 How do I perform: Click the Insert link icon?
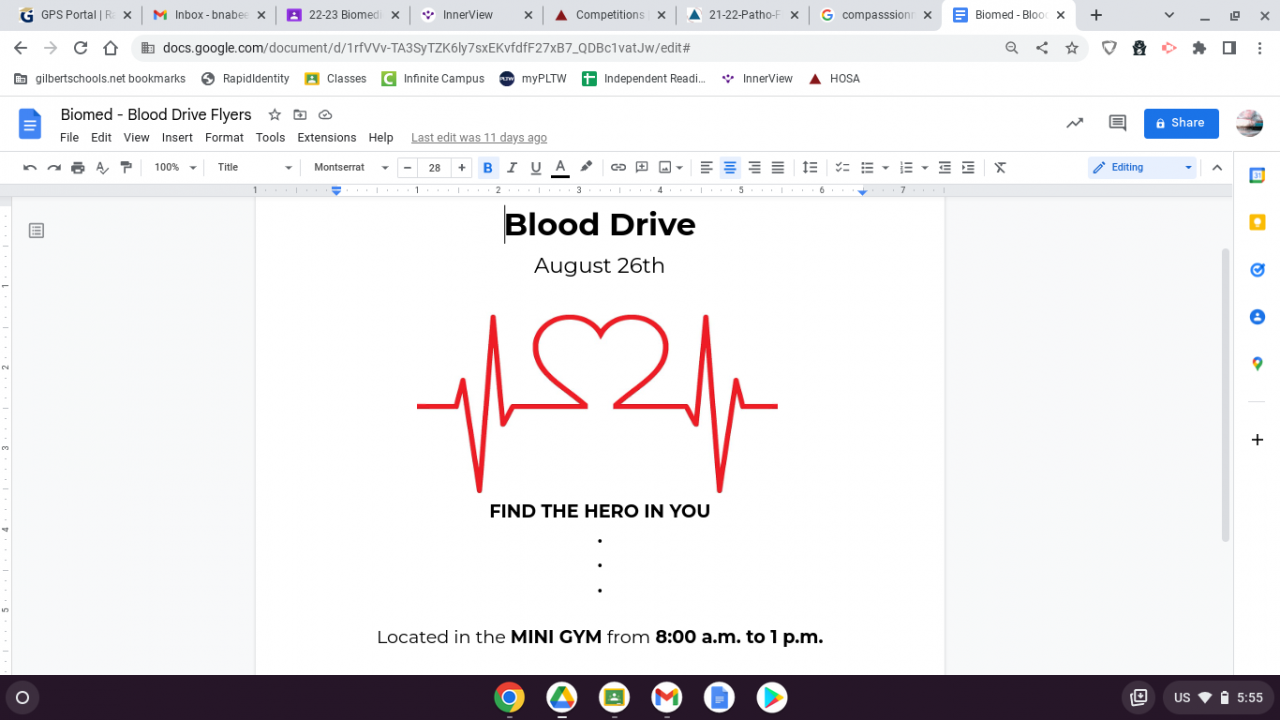[x=618, y=168]
